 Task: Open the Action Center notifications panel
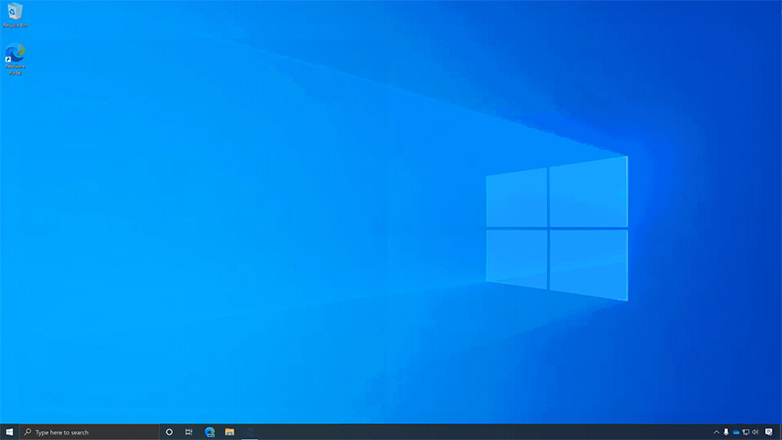(769, 432)
